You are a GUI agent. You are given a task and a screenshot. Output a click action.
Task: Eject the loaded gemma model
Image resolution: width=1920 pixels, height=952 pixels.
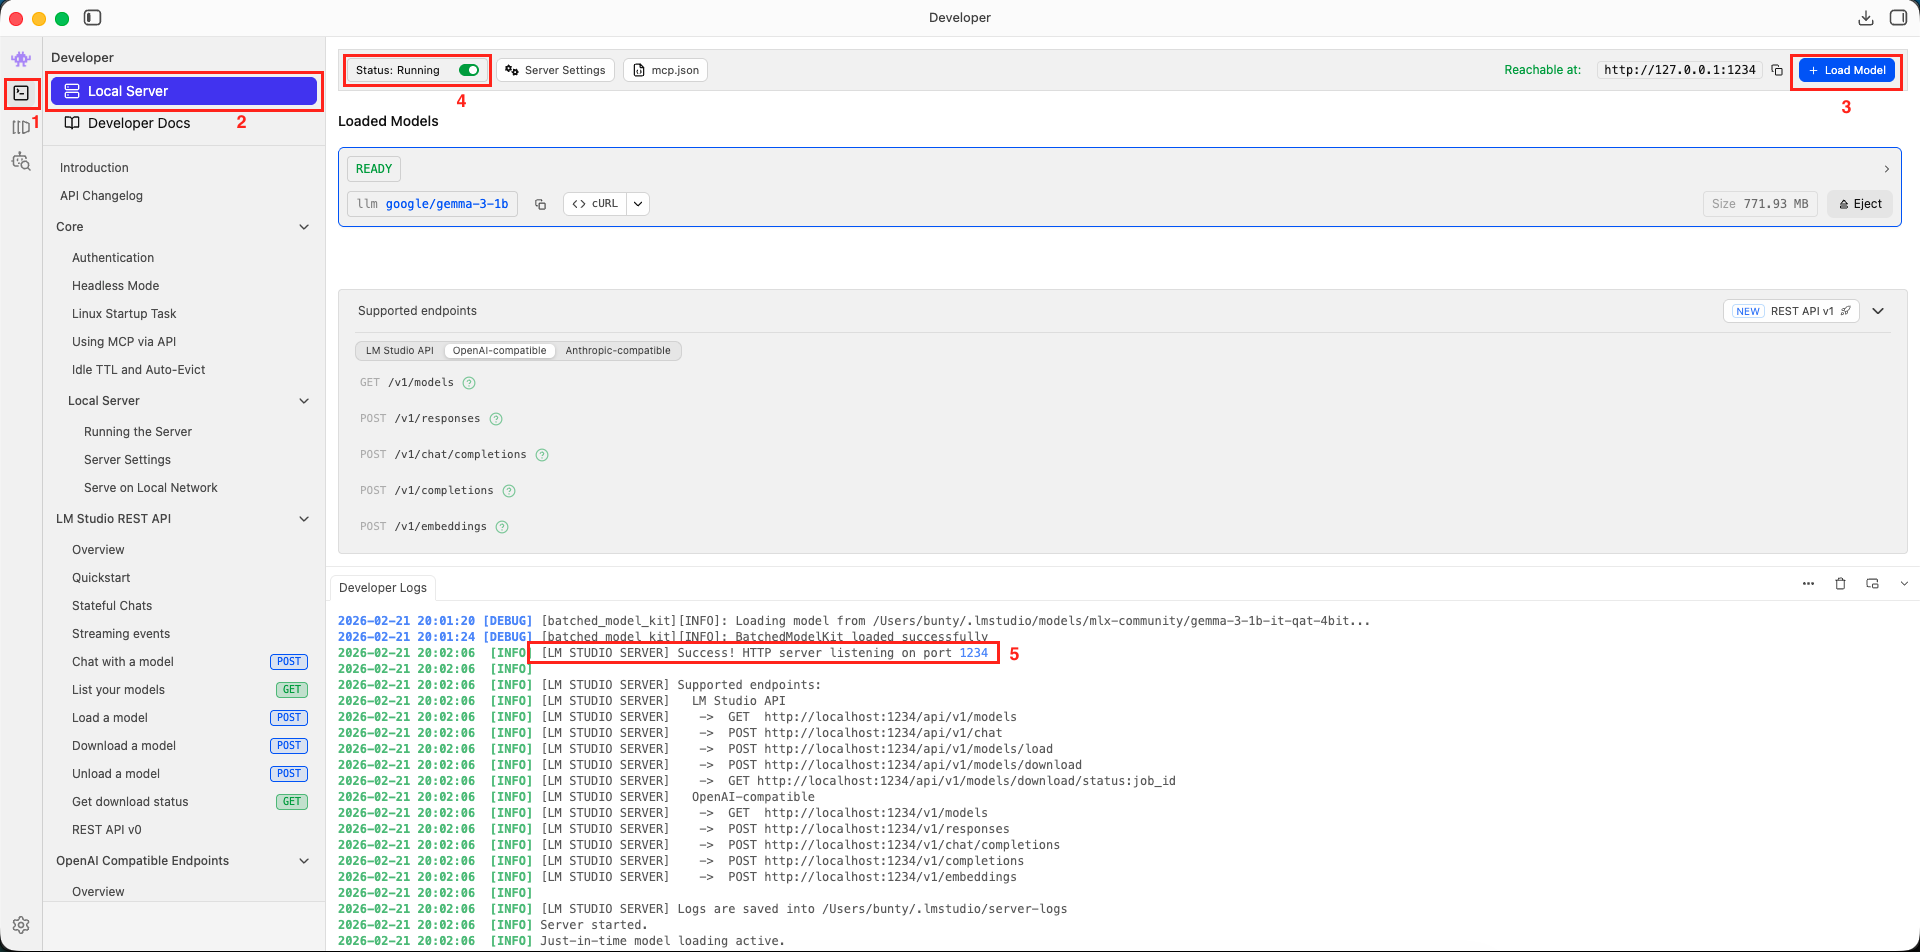(1859, 204)
